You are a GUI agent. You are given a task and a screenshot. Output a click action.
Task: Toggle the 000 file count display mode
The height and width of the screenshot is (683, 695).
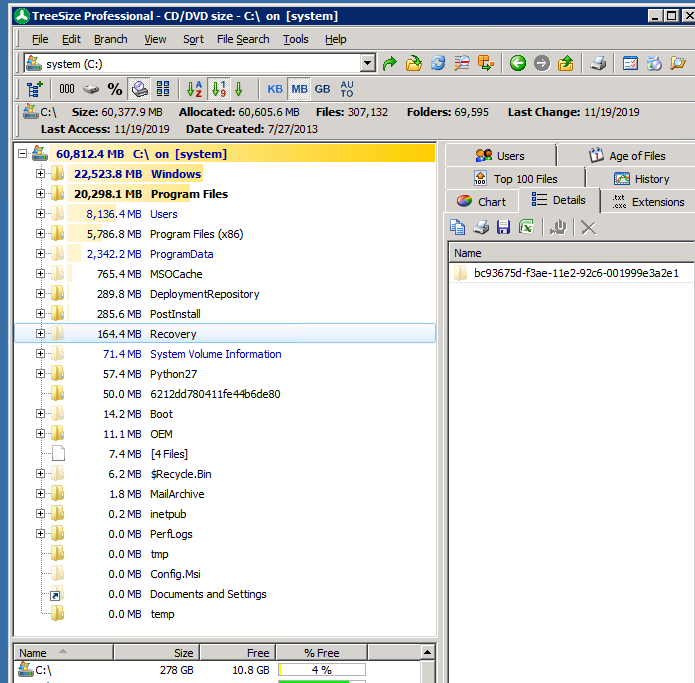click(x=67, y=89)
